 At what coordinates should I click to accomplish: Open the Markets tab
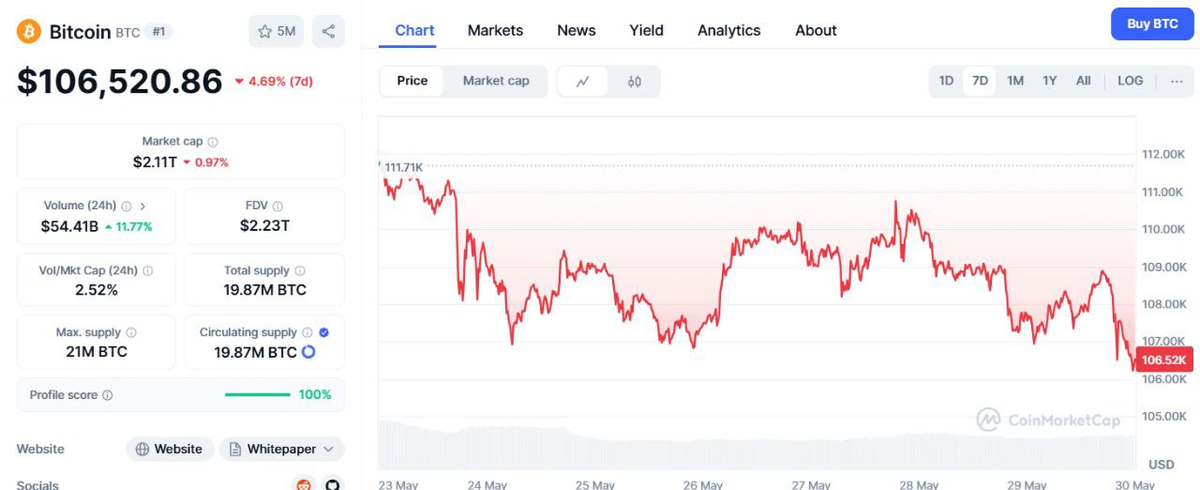click(495, 30)
